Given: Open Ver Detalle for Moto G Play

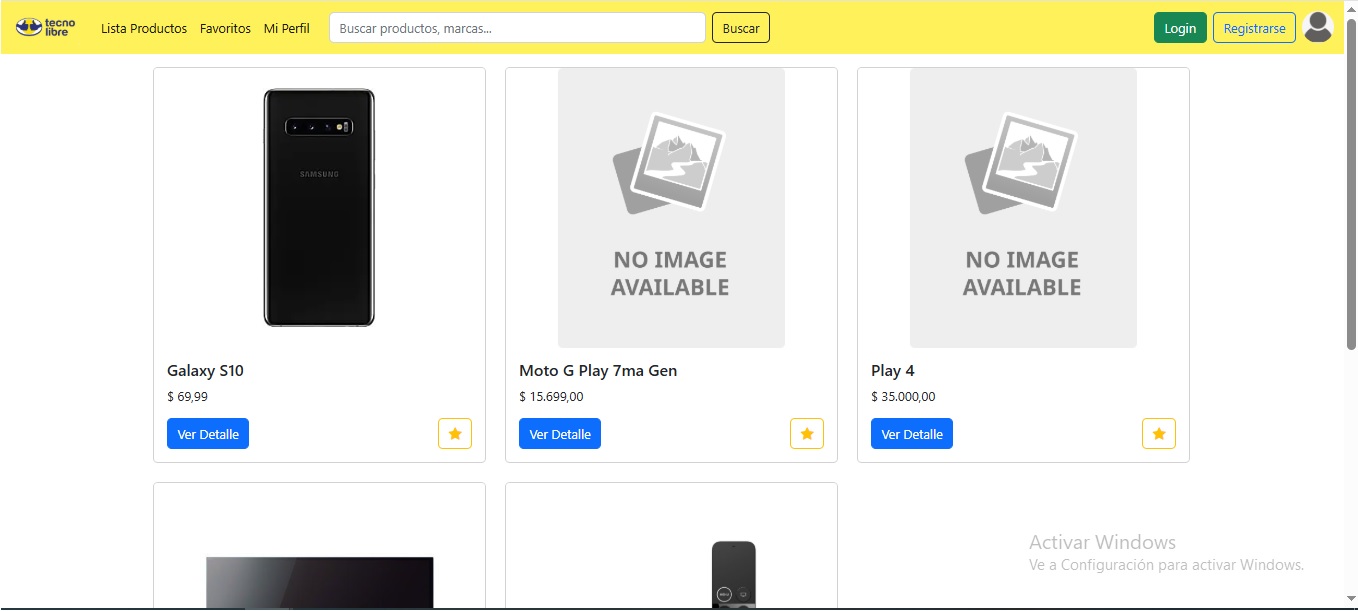Looking at the screenshot, I should [x=560, y=434].
